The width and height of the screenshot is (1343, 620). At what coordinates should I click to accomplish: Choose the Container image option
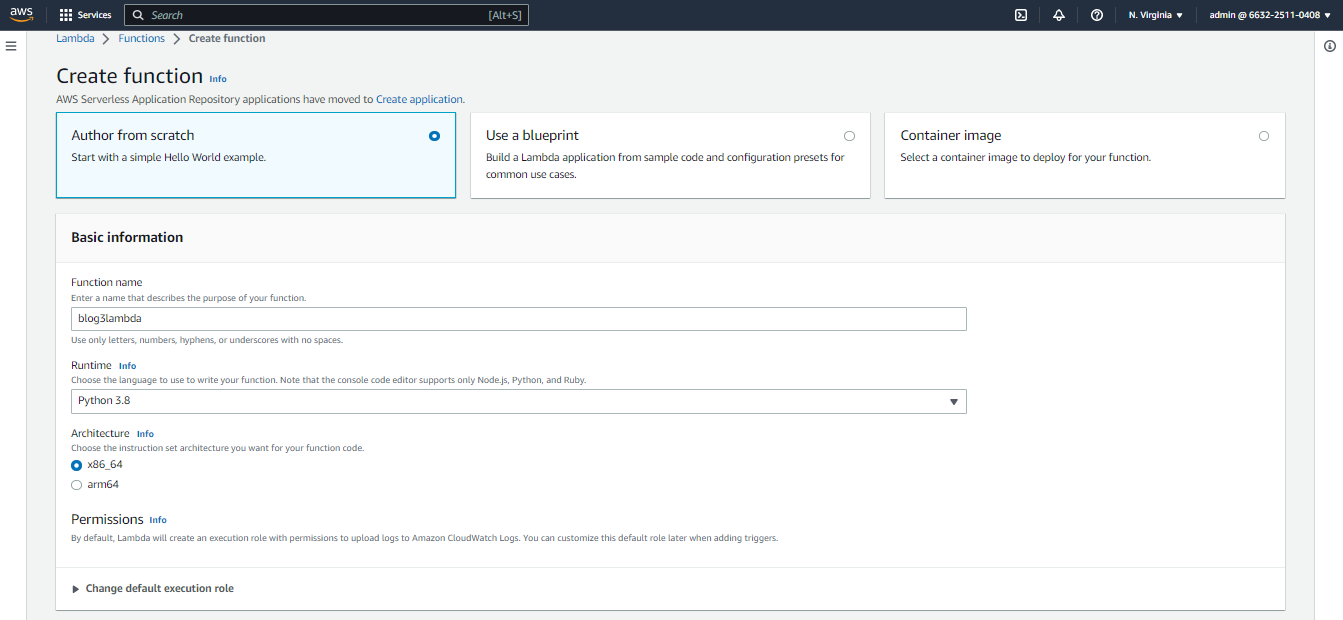pyautogui.click(x=1264, y=136)
